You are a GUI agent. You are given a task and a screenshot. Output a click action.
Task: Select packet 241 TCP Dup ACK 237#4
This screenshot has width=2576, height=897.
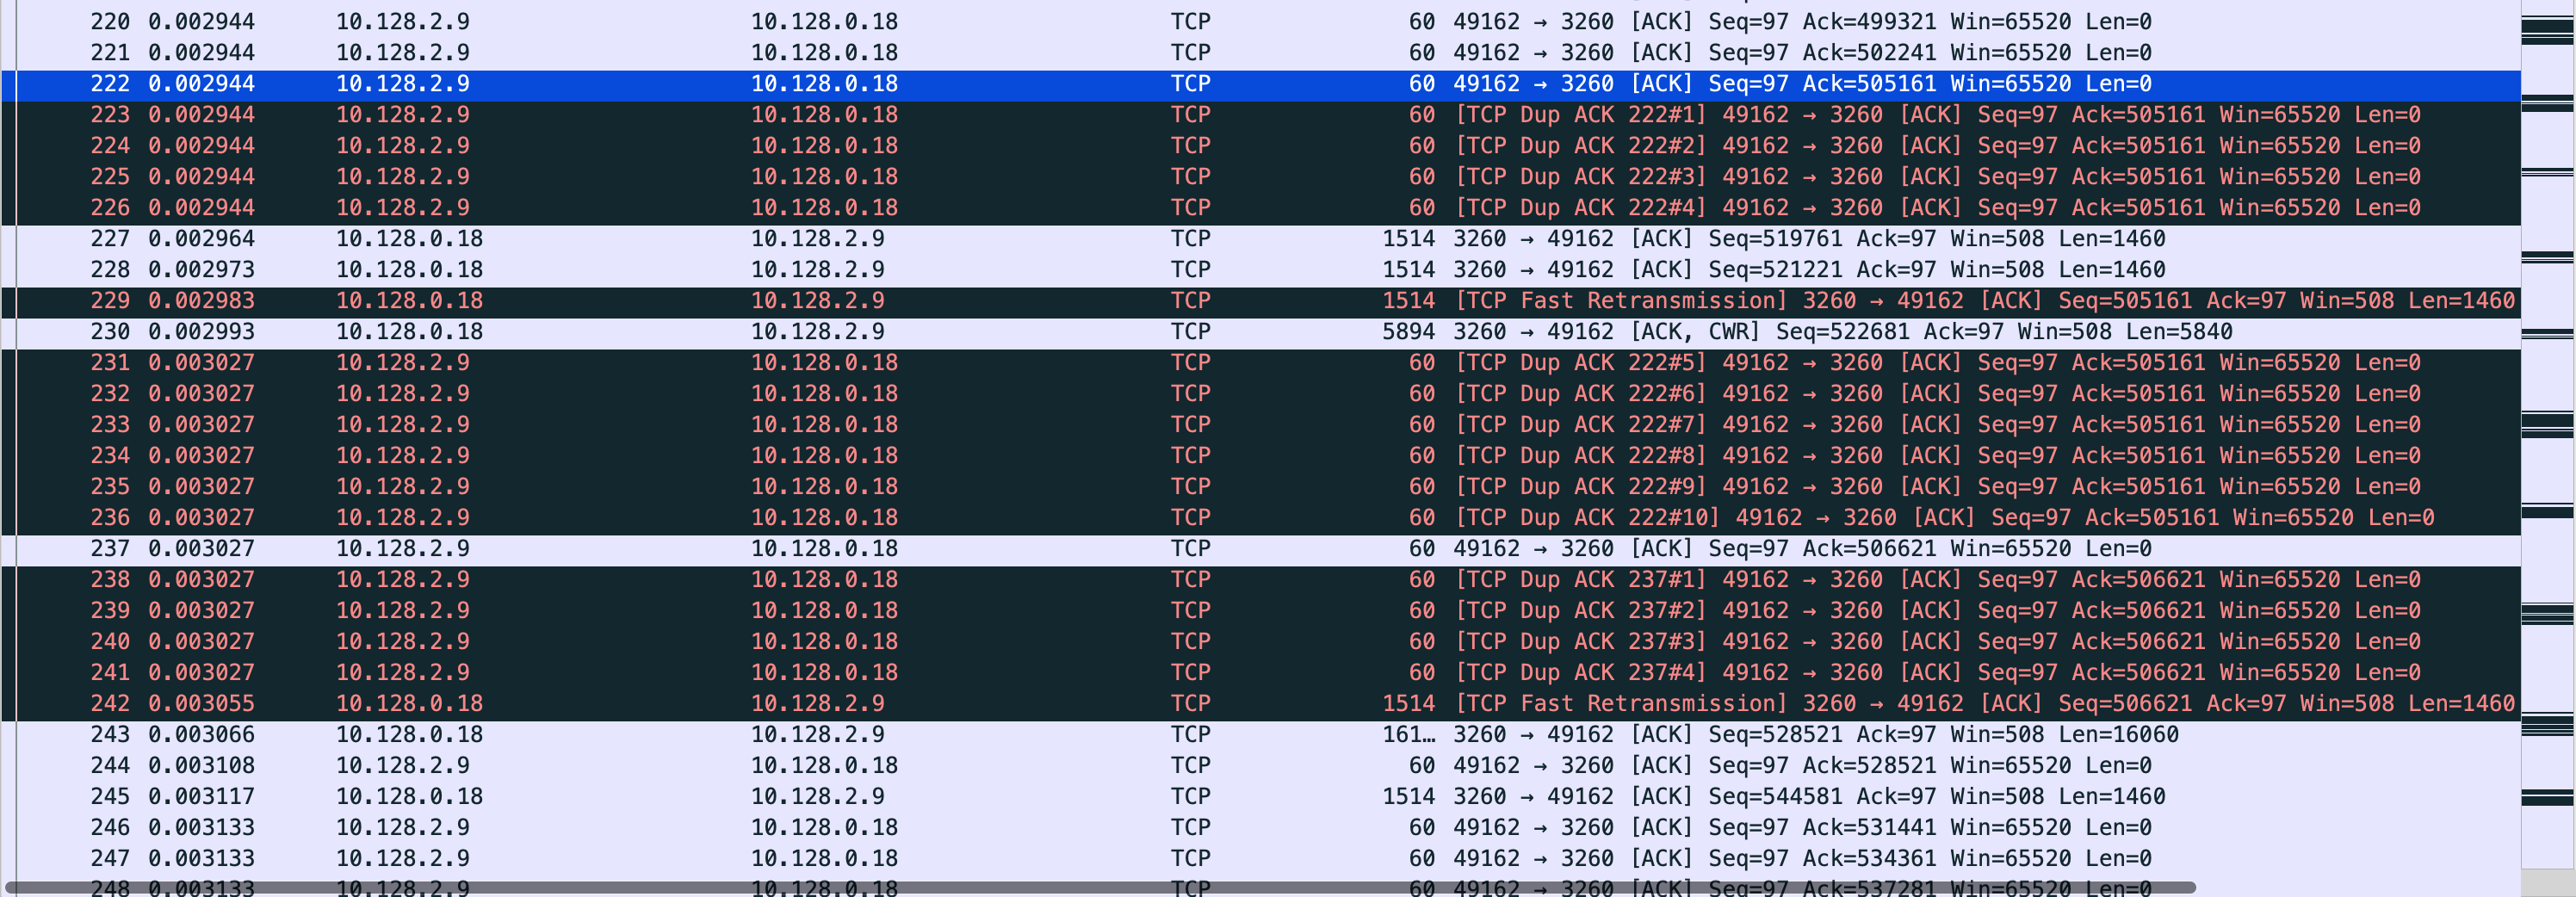point(1260,673)
